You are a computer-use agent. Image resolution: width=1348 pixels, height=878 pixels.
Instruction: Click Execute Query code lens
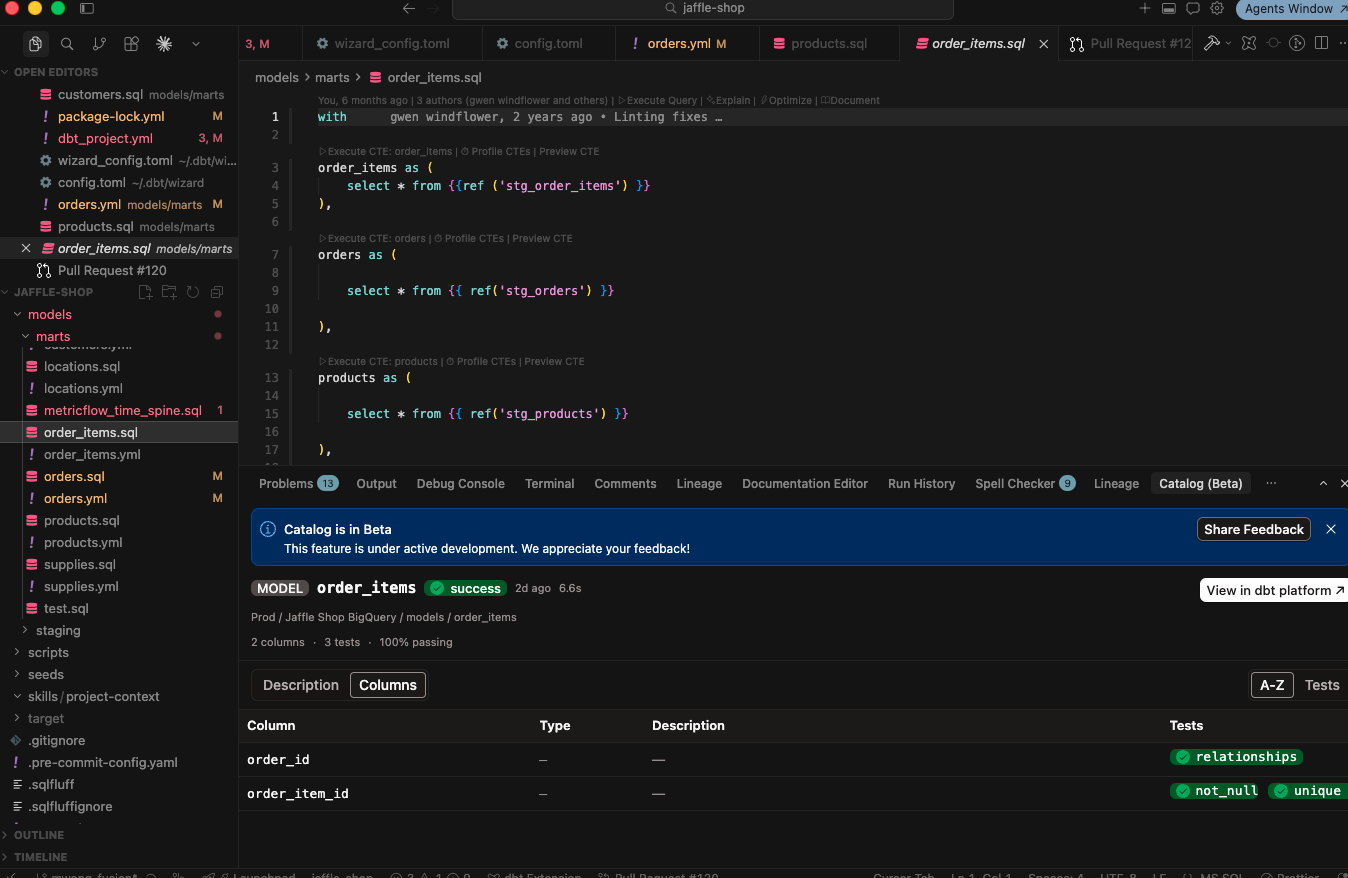pyautogui.click(x=658, y=100)
